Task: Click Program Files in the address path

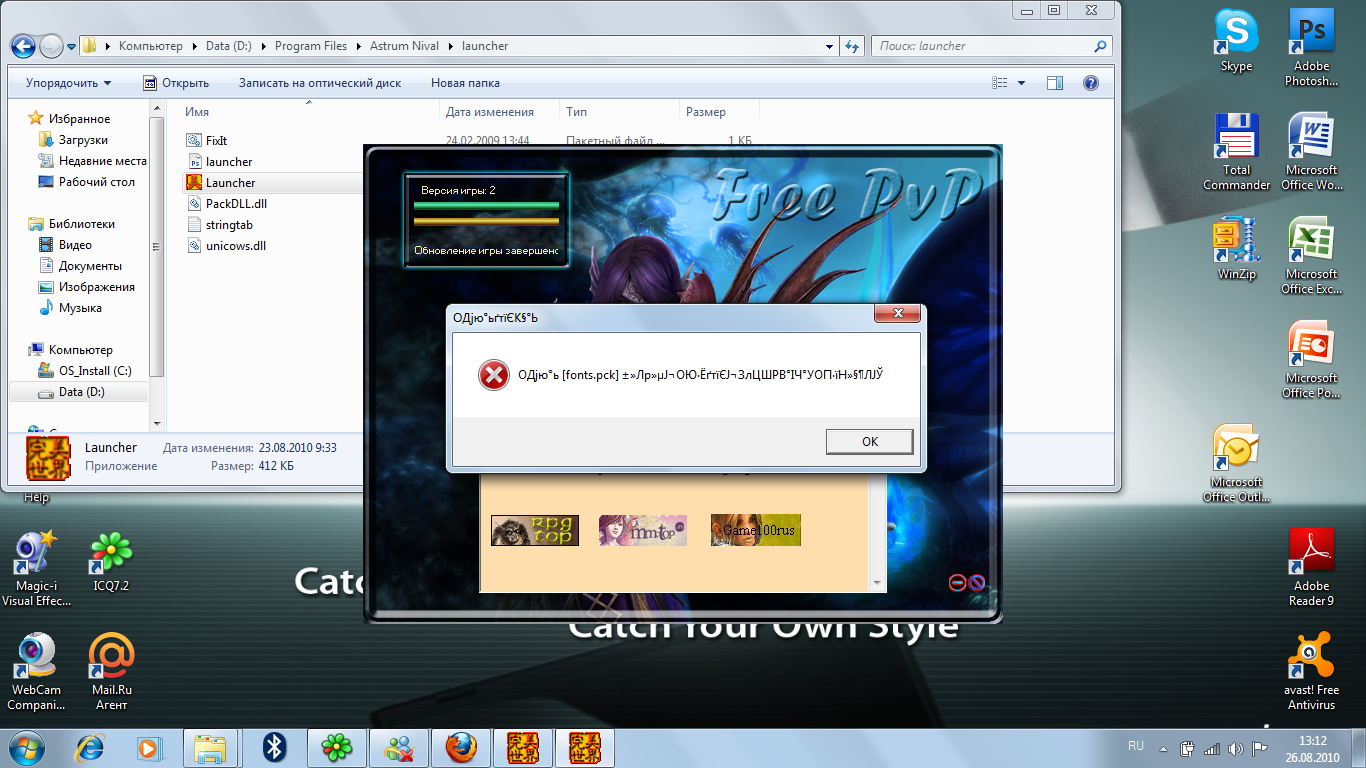Action: click(x=311, y=46)
